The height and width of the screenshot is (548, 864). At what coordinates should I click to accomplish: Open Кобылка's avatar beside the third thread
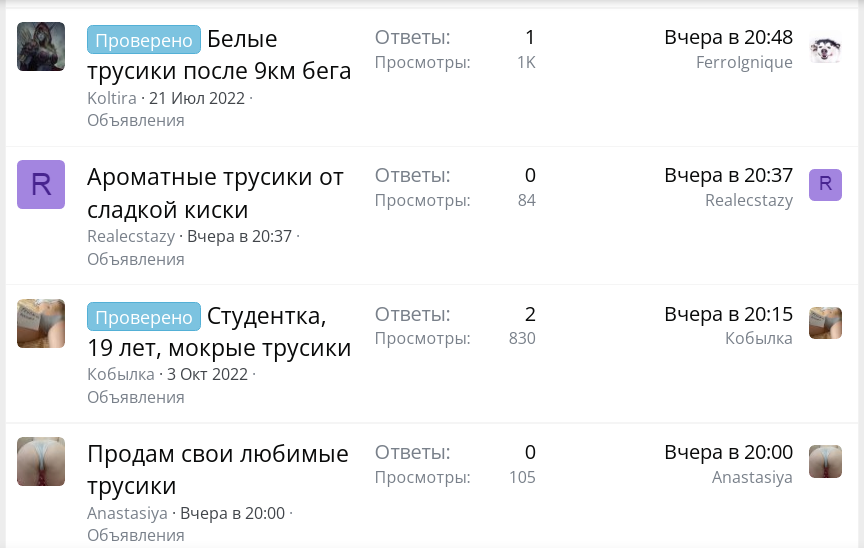click(x=41, y=323)
